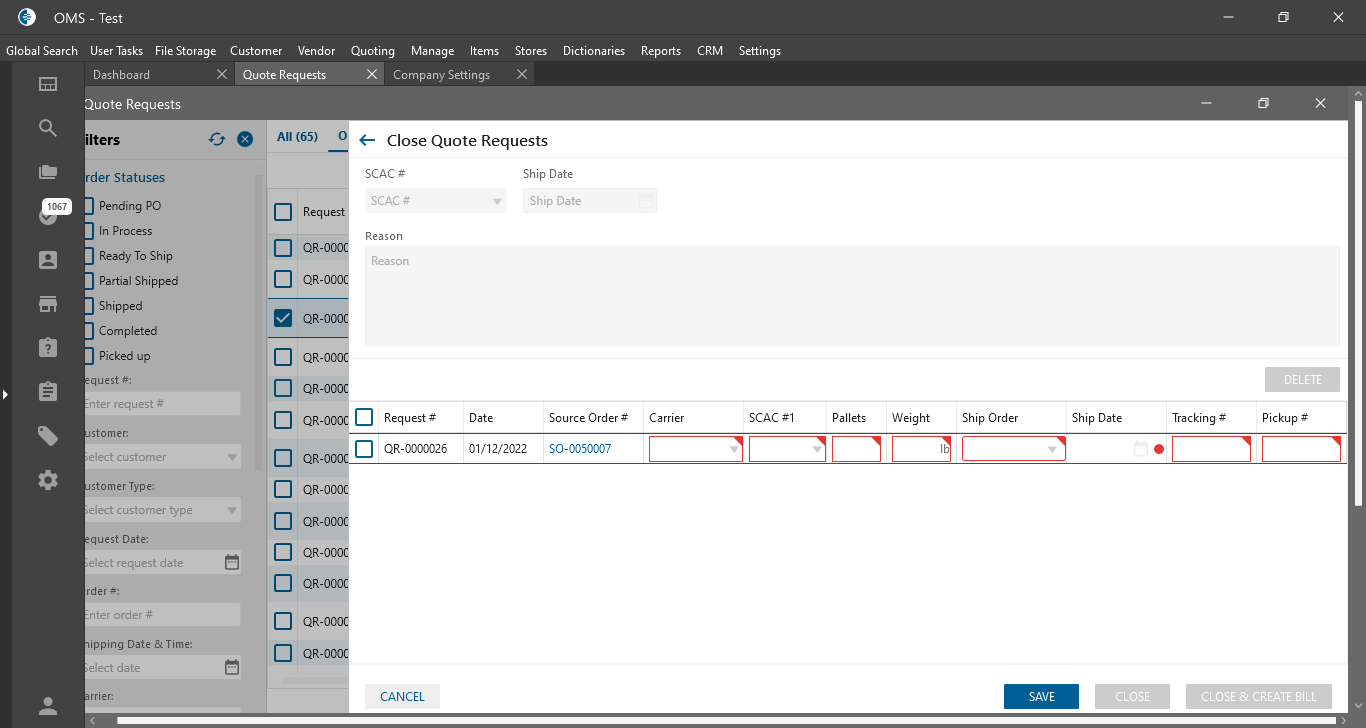Enable the Pending PO status filter
Image resolution: width=1366 pixels, height=728 pixels.
pyautogui.click(x=88, y=206)
